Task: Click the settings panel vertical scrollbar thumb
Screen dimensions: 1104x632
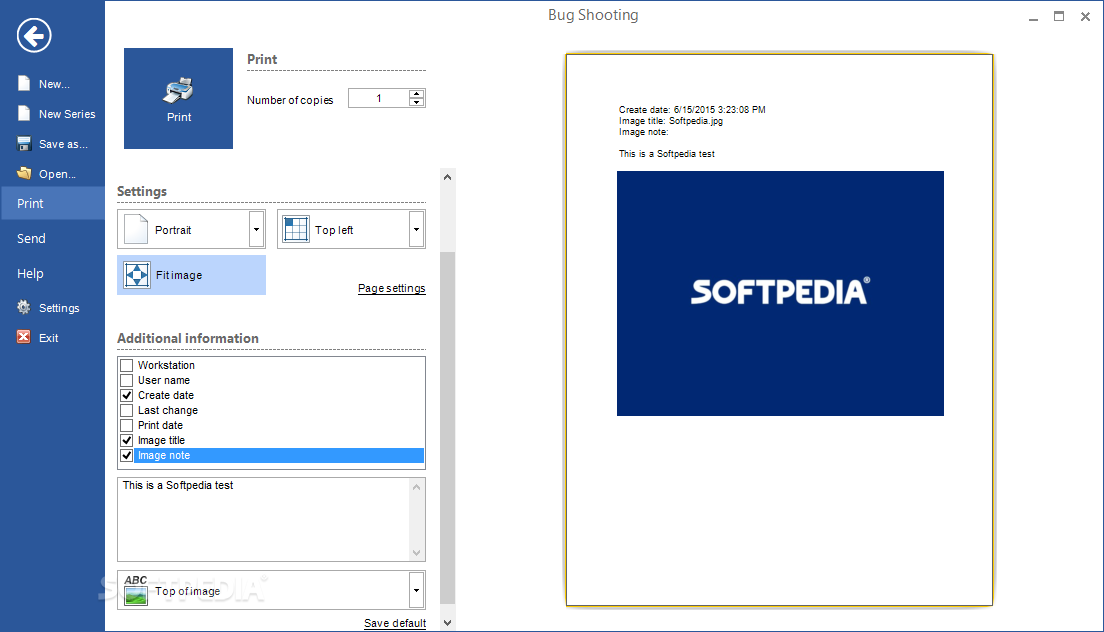Action: tap(448, 427)
